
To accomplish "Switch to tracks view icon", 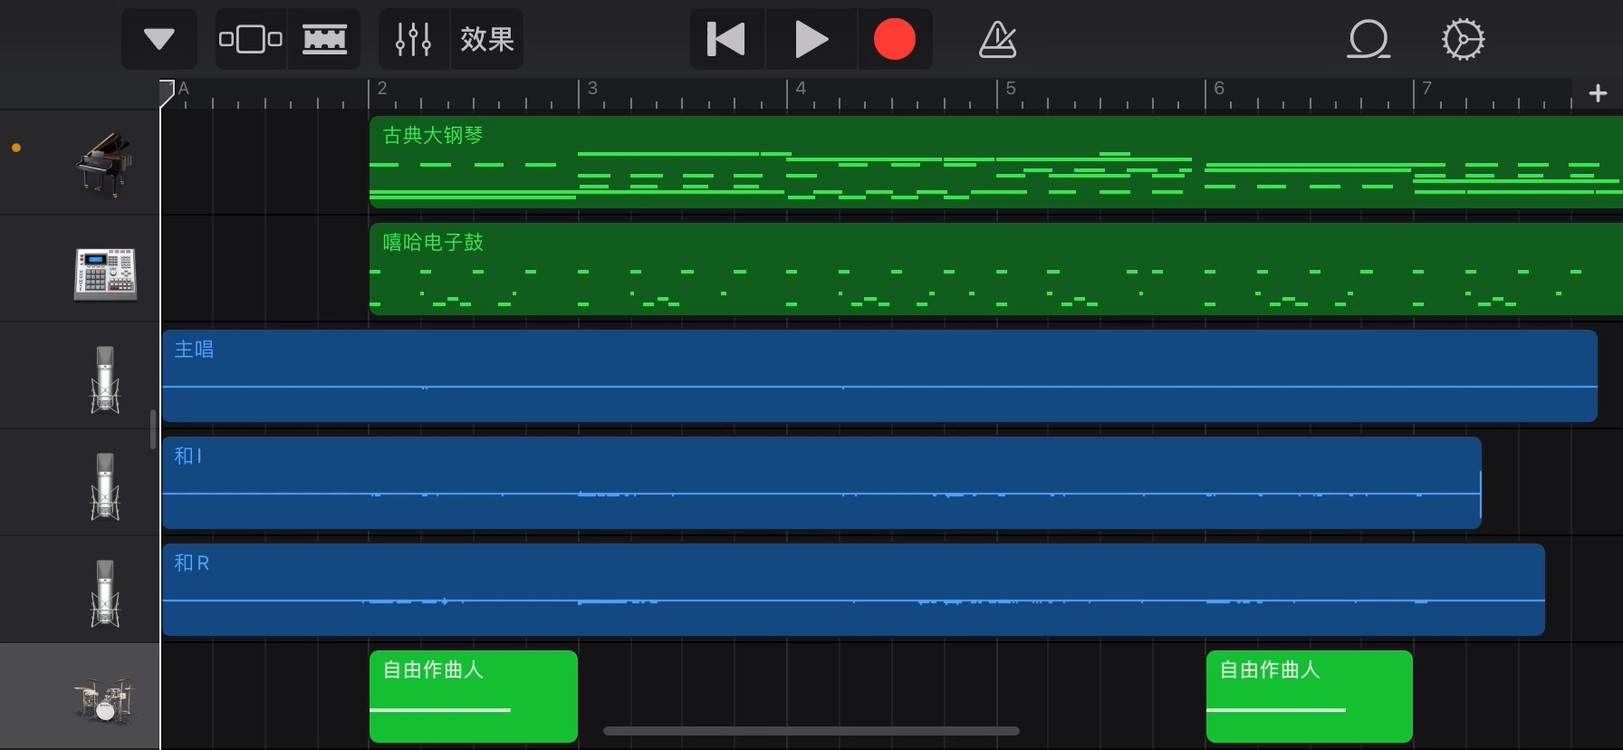I will click(x=324, y=40).
